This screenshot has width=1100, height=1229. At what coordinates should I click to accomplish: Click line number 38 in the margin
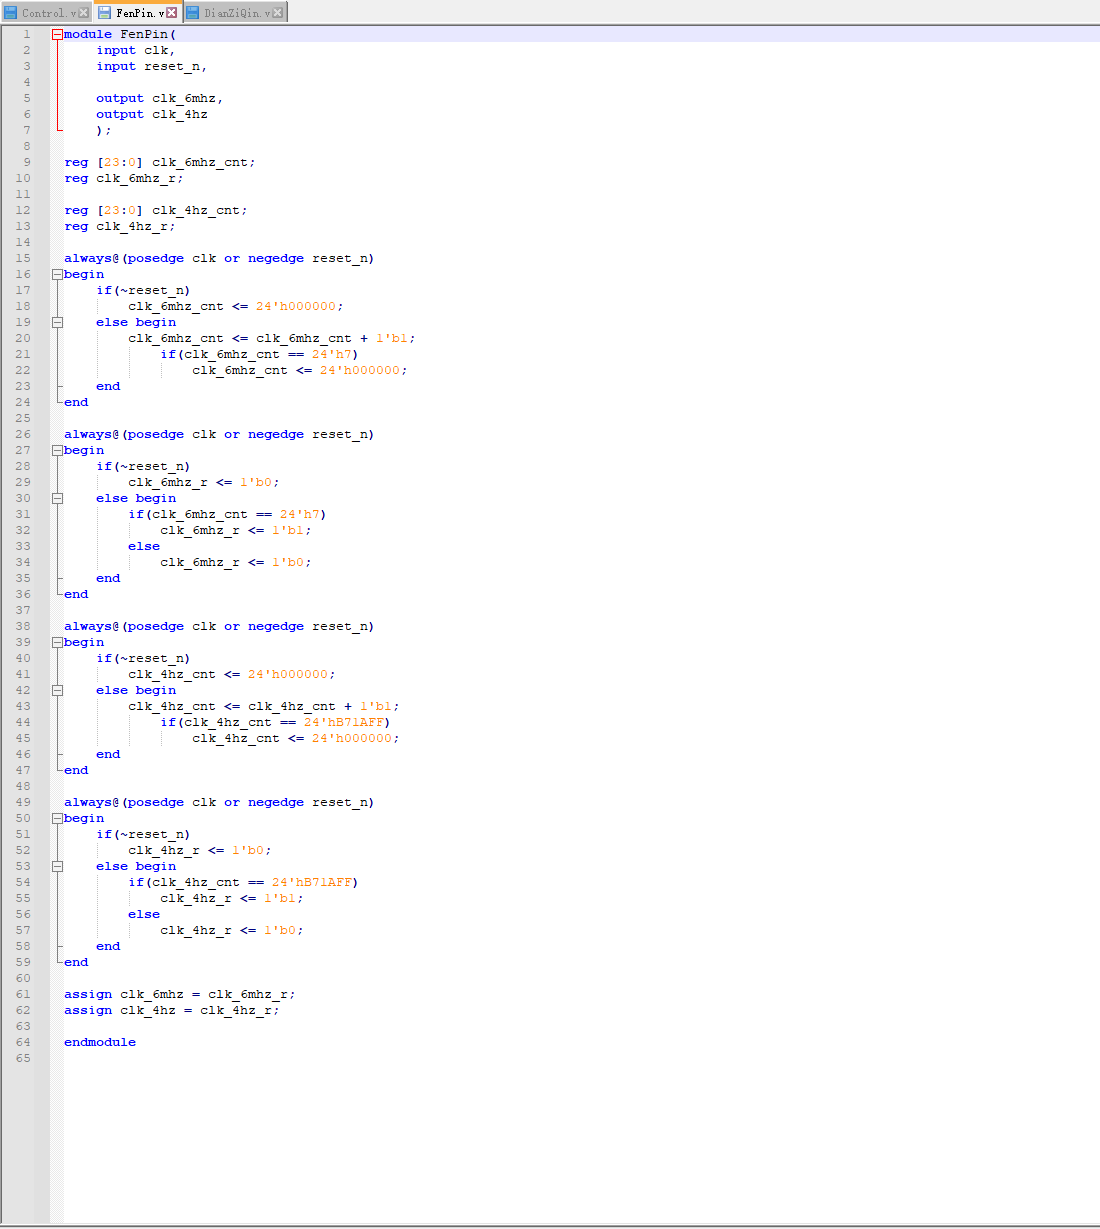pos(23,626)
